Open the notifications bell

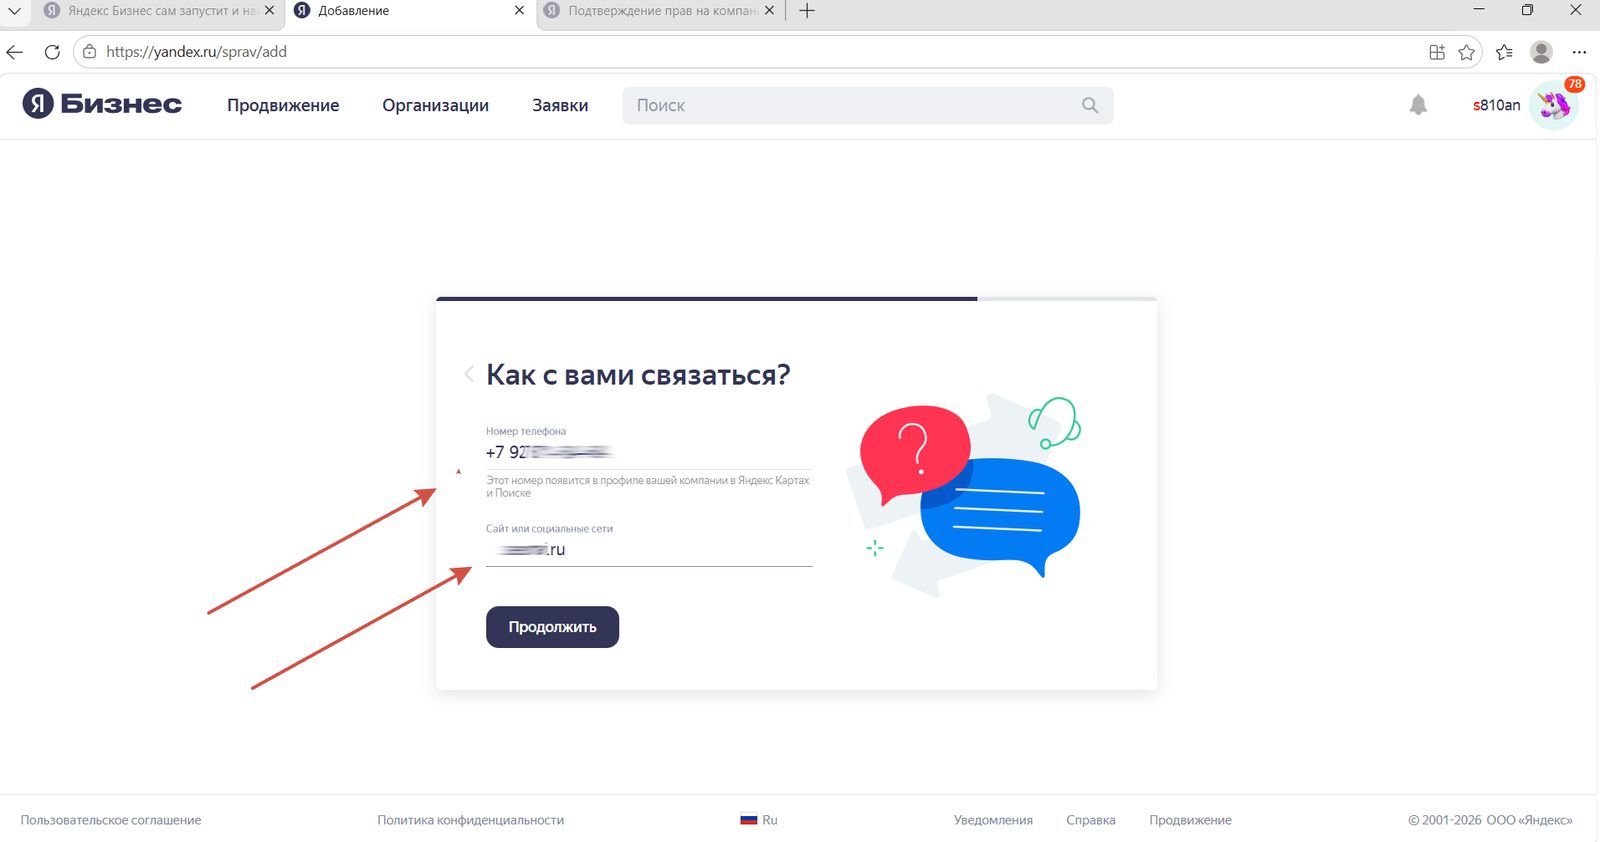[1418, 105]
